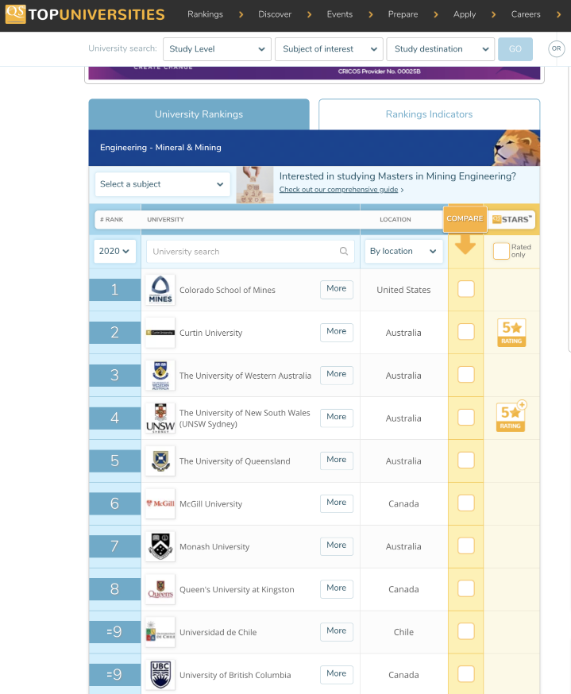Image resolution: width=571 pixels, height=694 pixels.
Task: Click the search magnifier icon in University search
Action: (x=343, y=251)
